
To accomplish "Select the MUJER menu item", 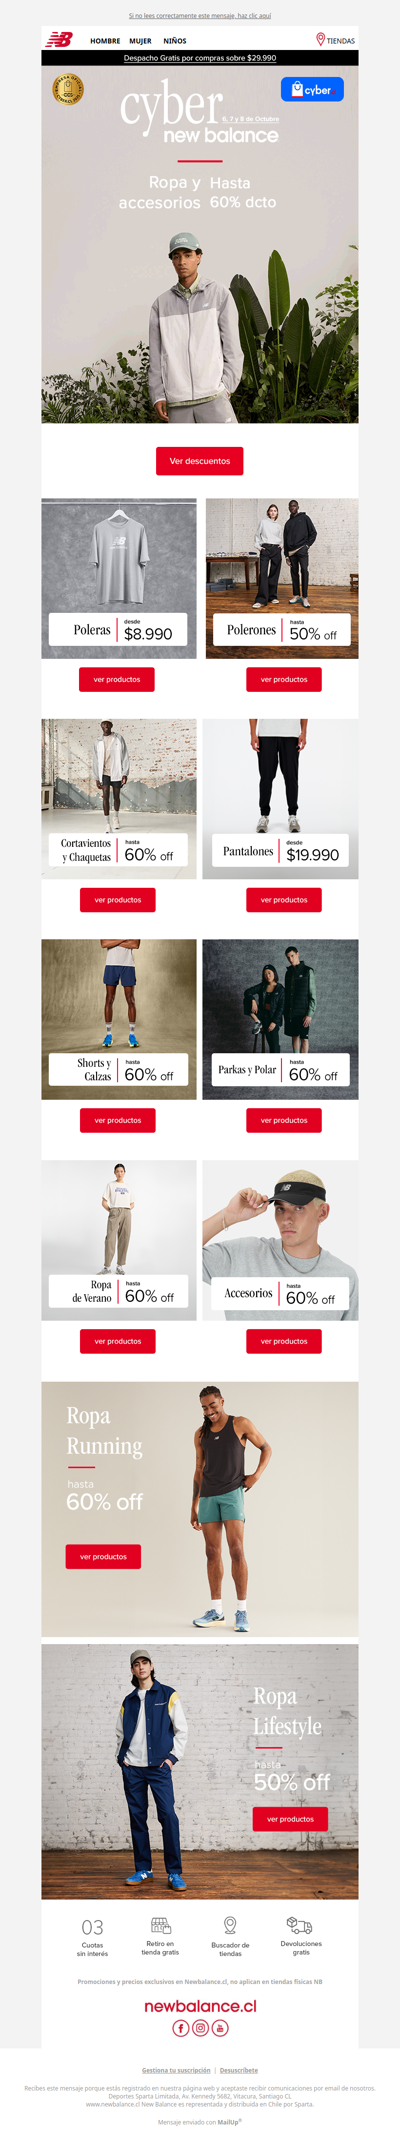I will tap(140, 41).
